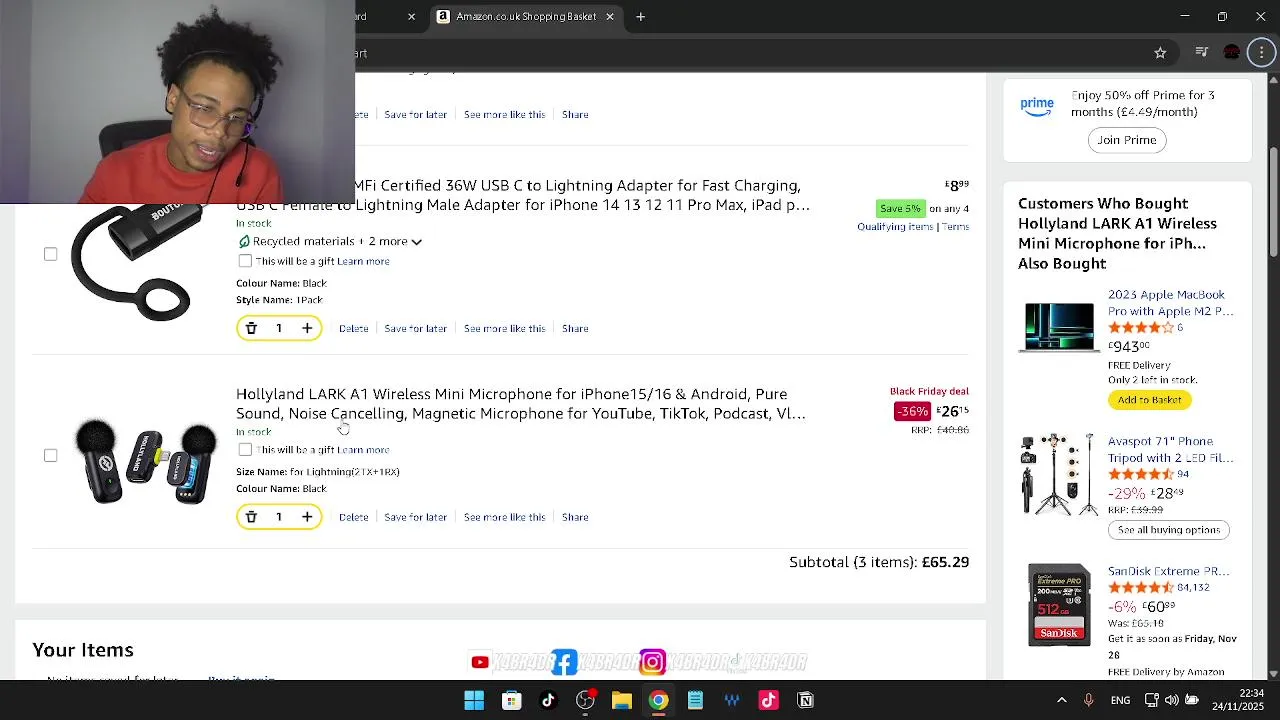The width and height of the screenshot is (1280, 720).
Task: Open File Explorer from the taskbar
Action: [621, 700]
